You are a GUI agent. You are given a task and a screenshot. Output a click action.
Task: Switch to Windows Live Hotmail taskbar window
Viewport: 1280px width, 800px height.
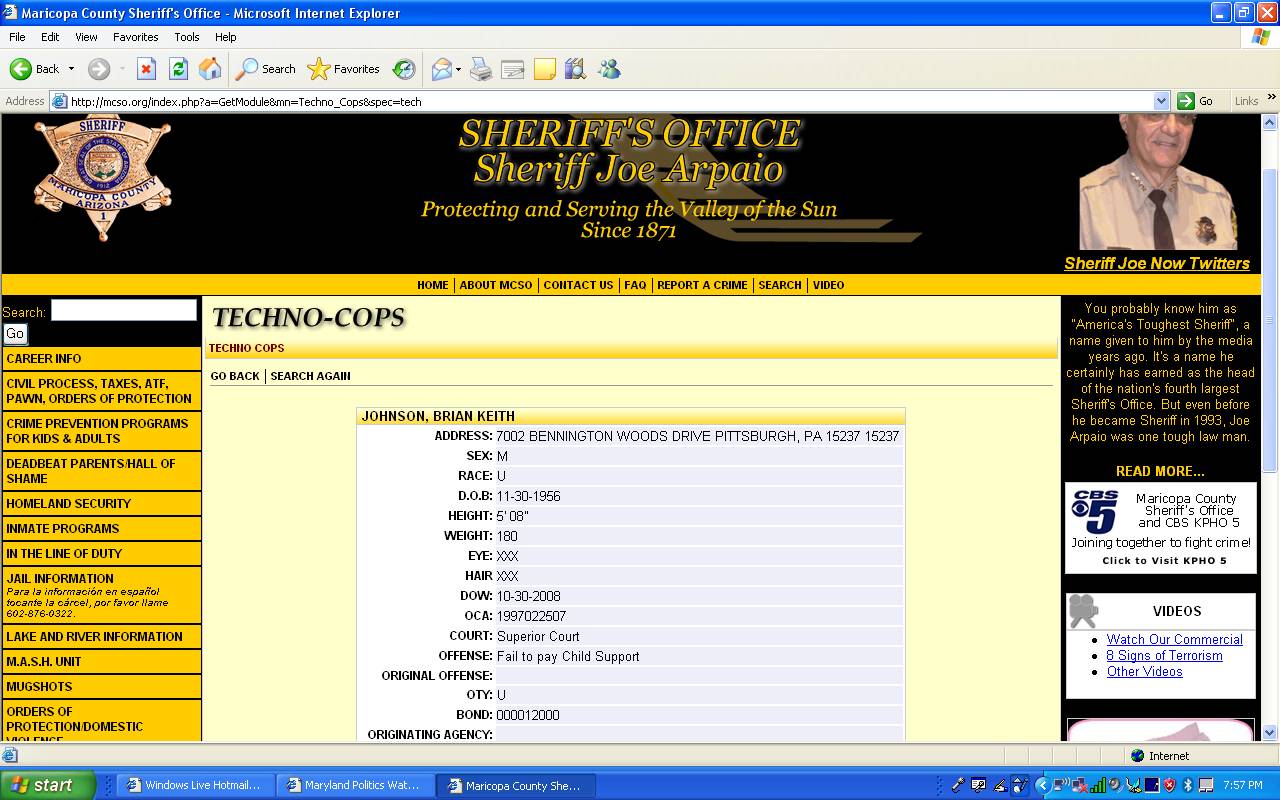(x=194, y=785)
